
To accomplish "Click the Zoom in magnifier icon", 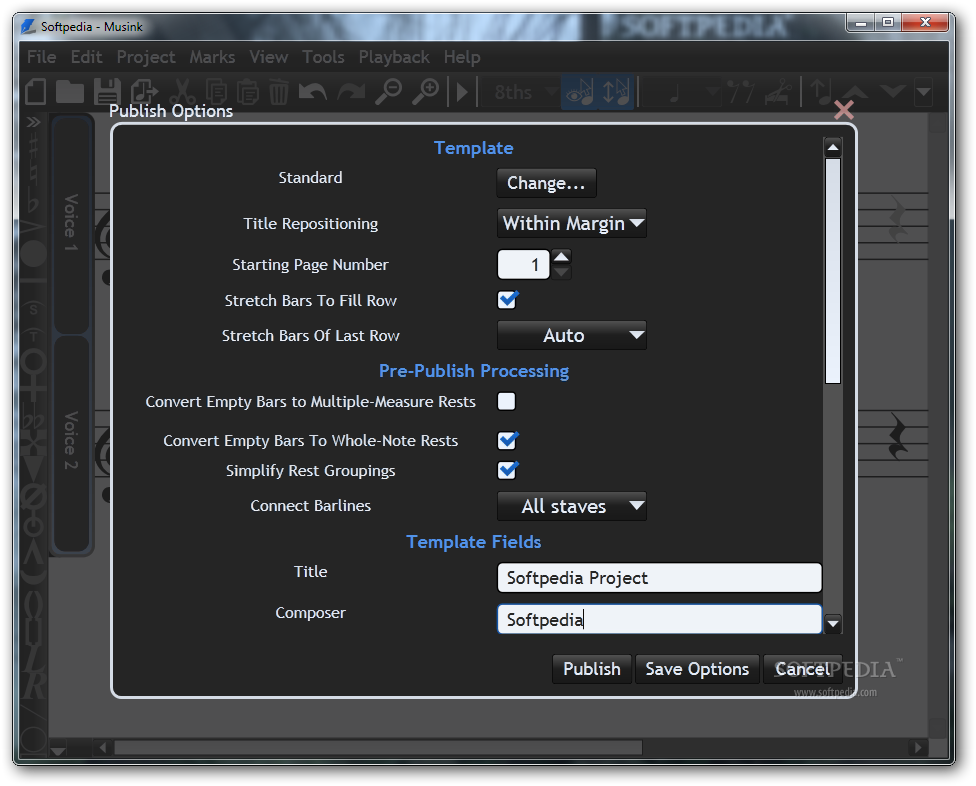I will pos(426,92).
